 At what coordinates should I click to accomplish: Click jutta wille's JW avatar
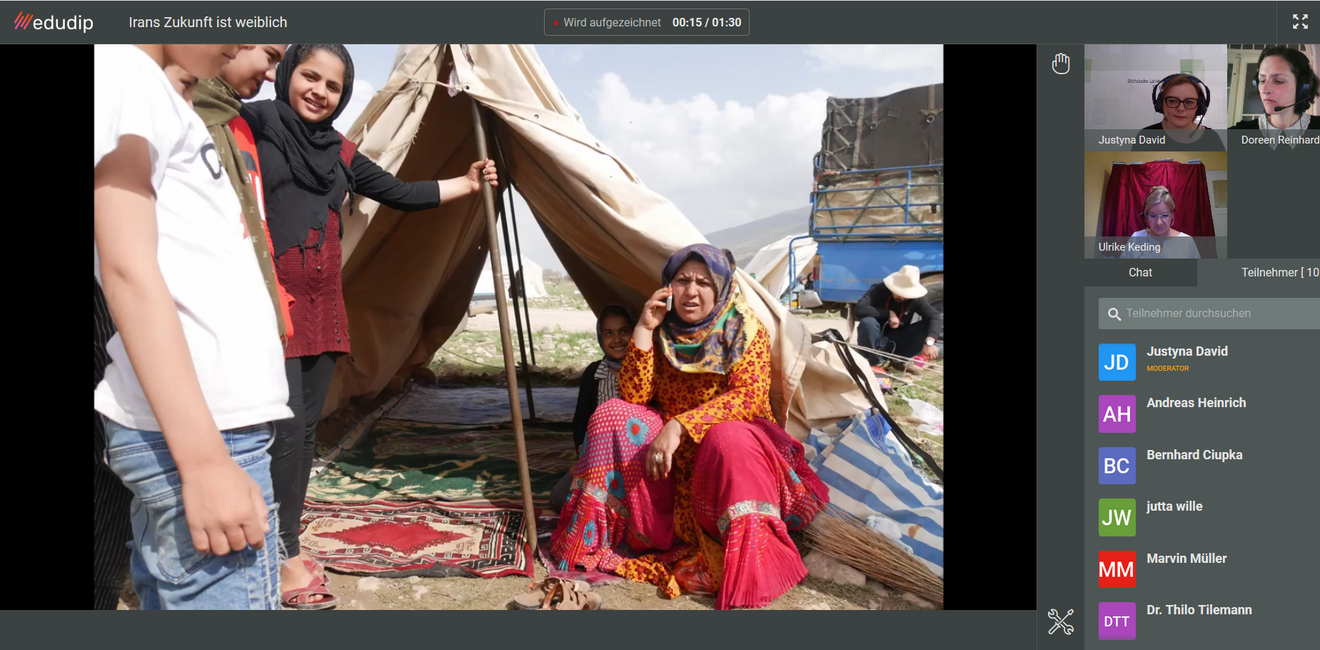tap(1117, 518)
